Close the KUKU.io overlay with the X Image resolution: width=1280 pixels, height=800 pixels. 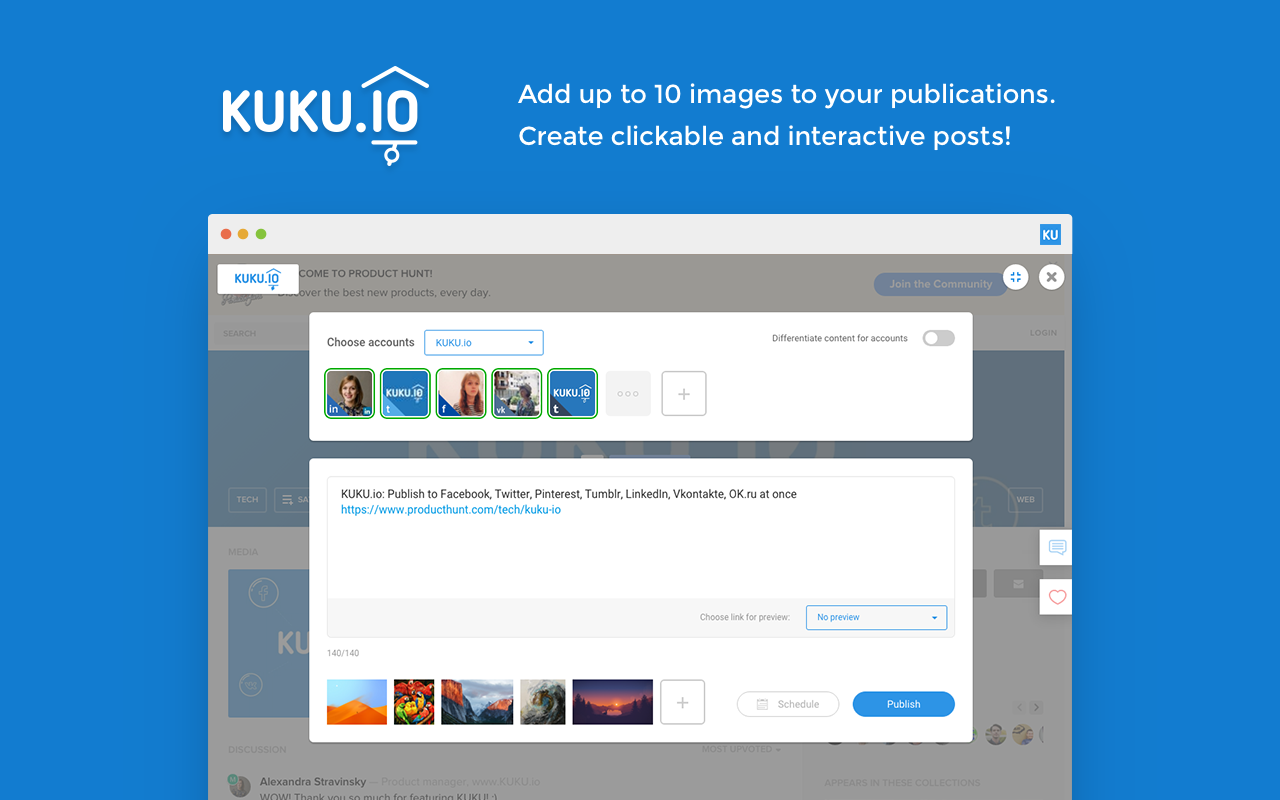[x=1051, y=277]
